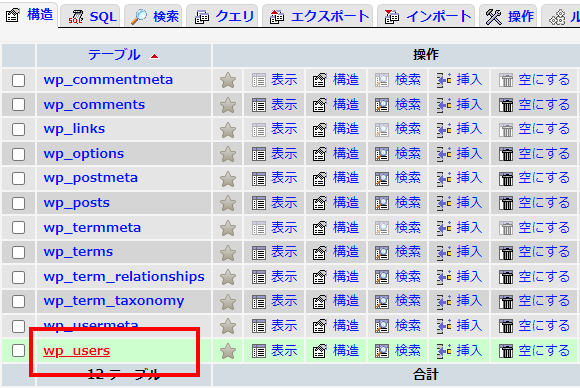Toggle sort arrow on テーブル column header

pos(154,56)
